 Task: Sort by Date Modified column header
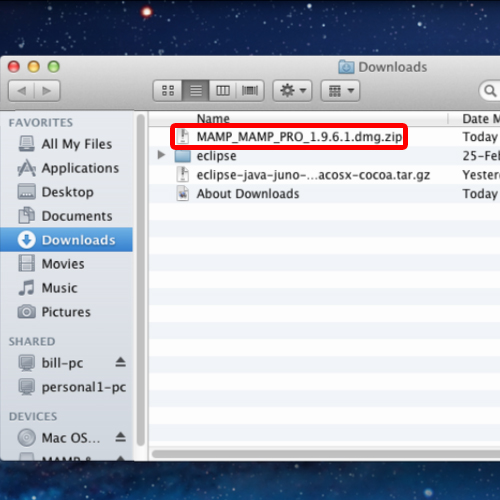(481, 119)
